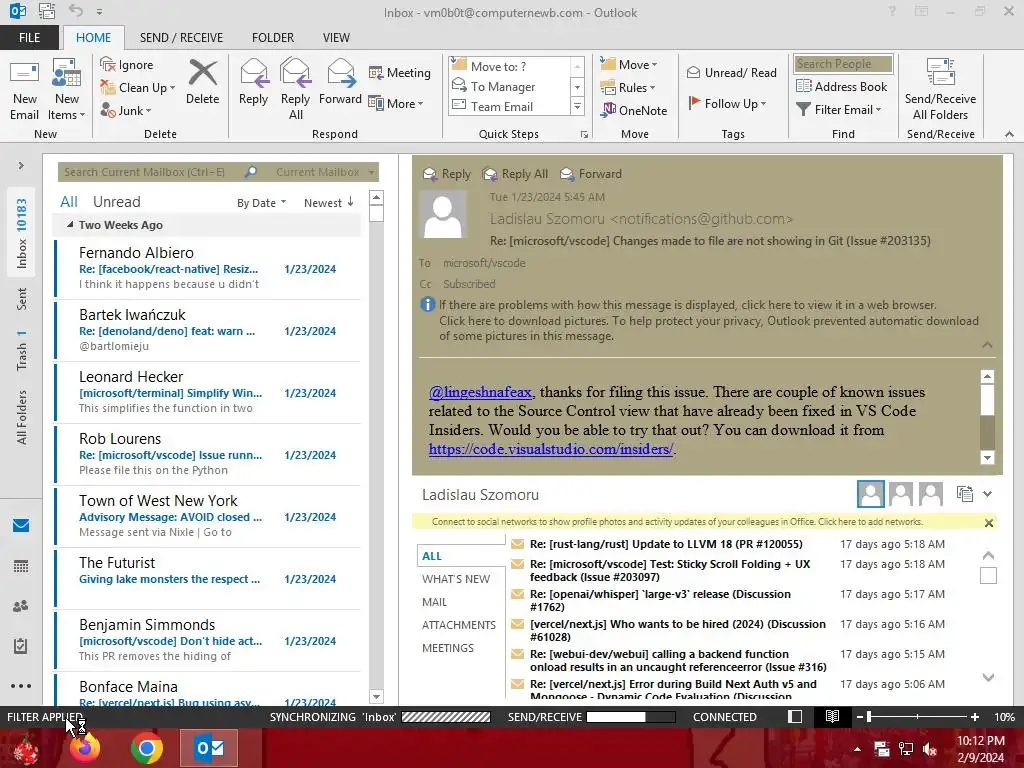Select the Team Email quick step
The image size is (1024, 768).
(x=502, y=106)
